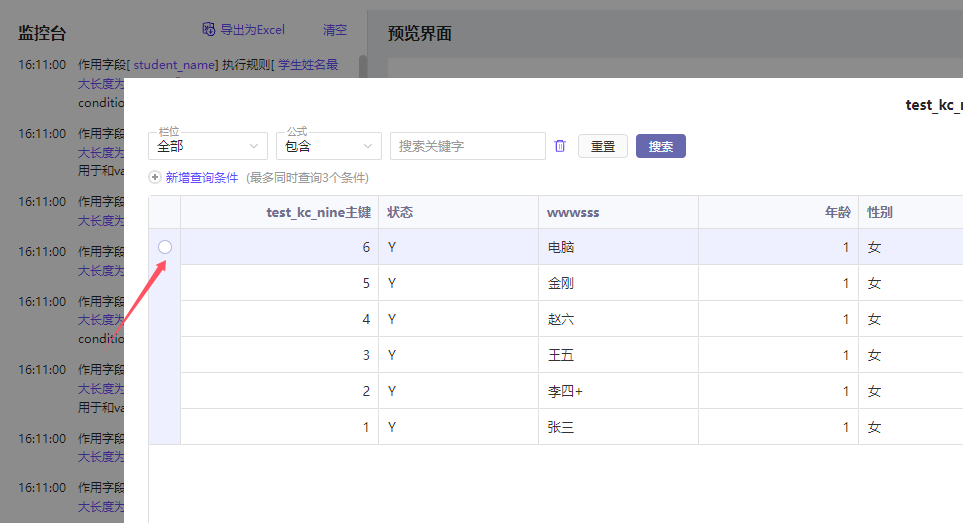This screenshot has width=963, height=523.
Task: Click the 状态 column header
Action: point(458,212)
